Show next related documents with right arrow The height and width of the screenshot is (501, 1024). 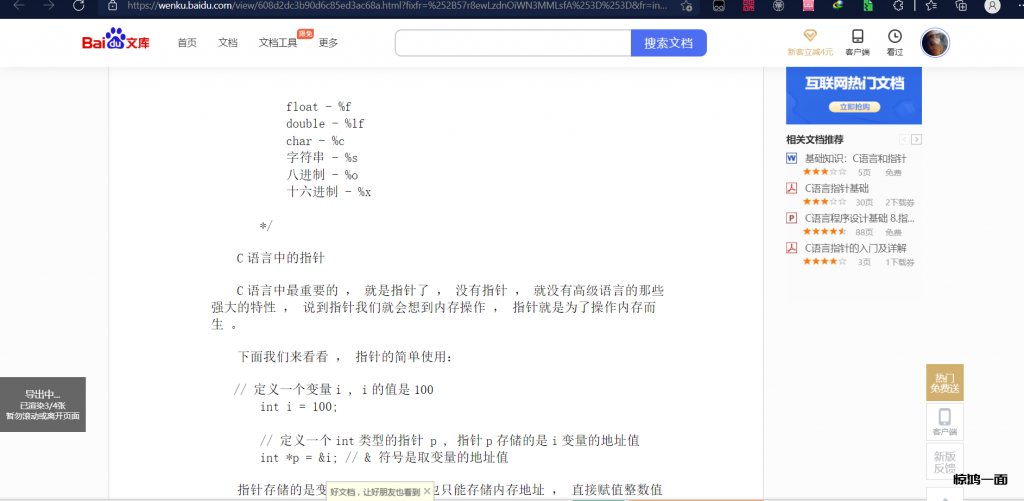pyautogui.click(x=916, y=139)
